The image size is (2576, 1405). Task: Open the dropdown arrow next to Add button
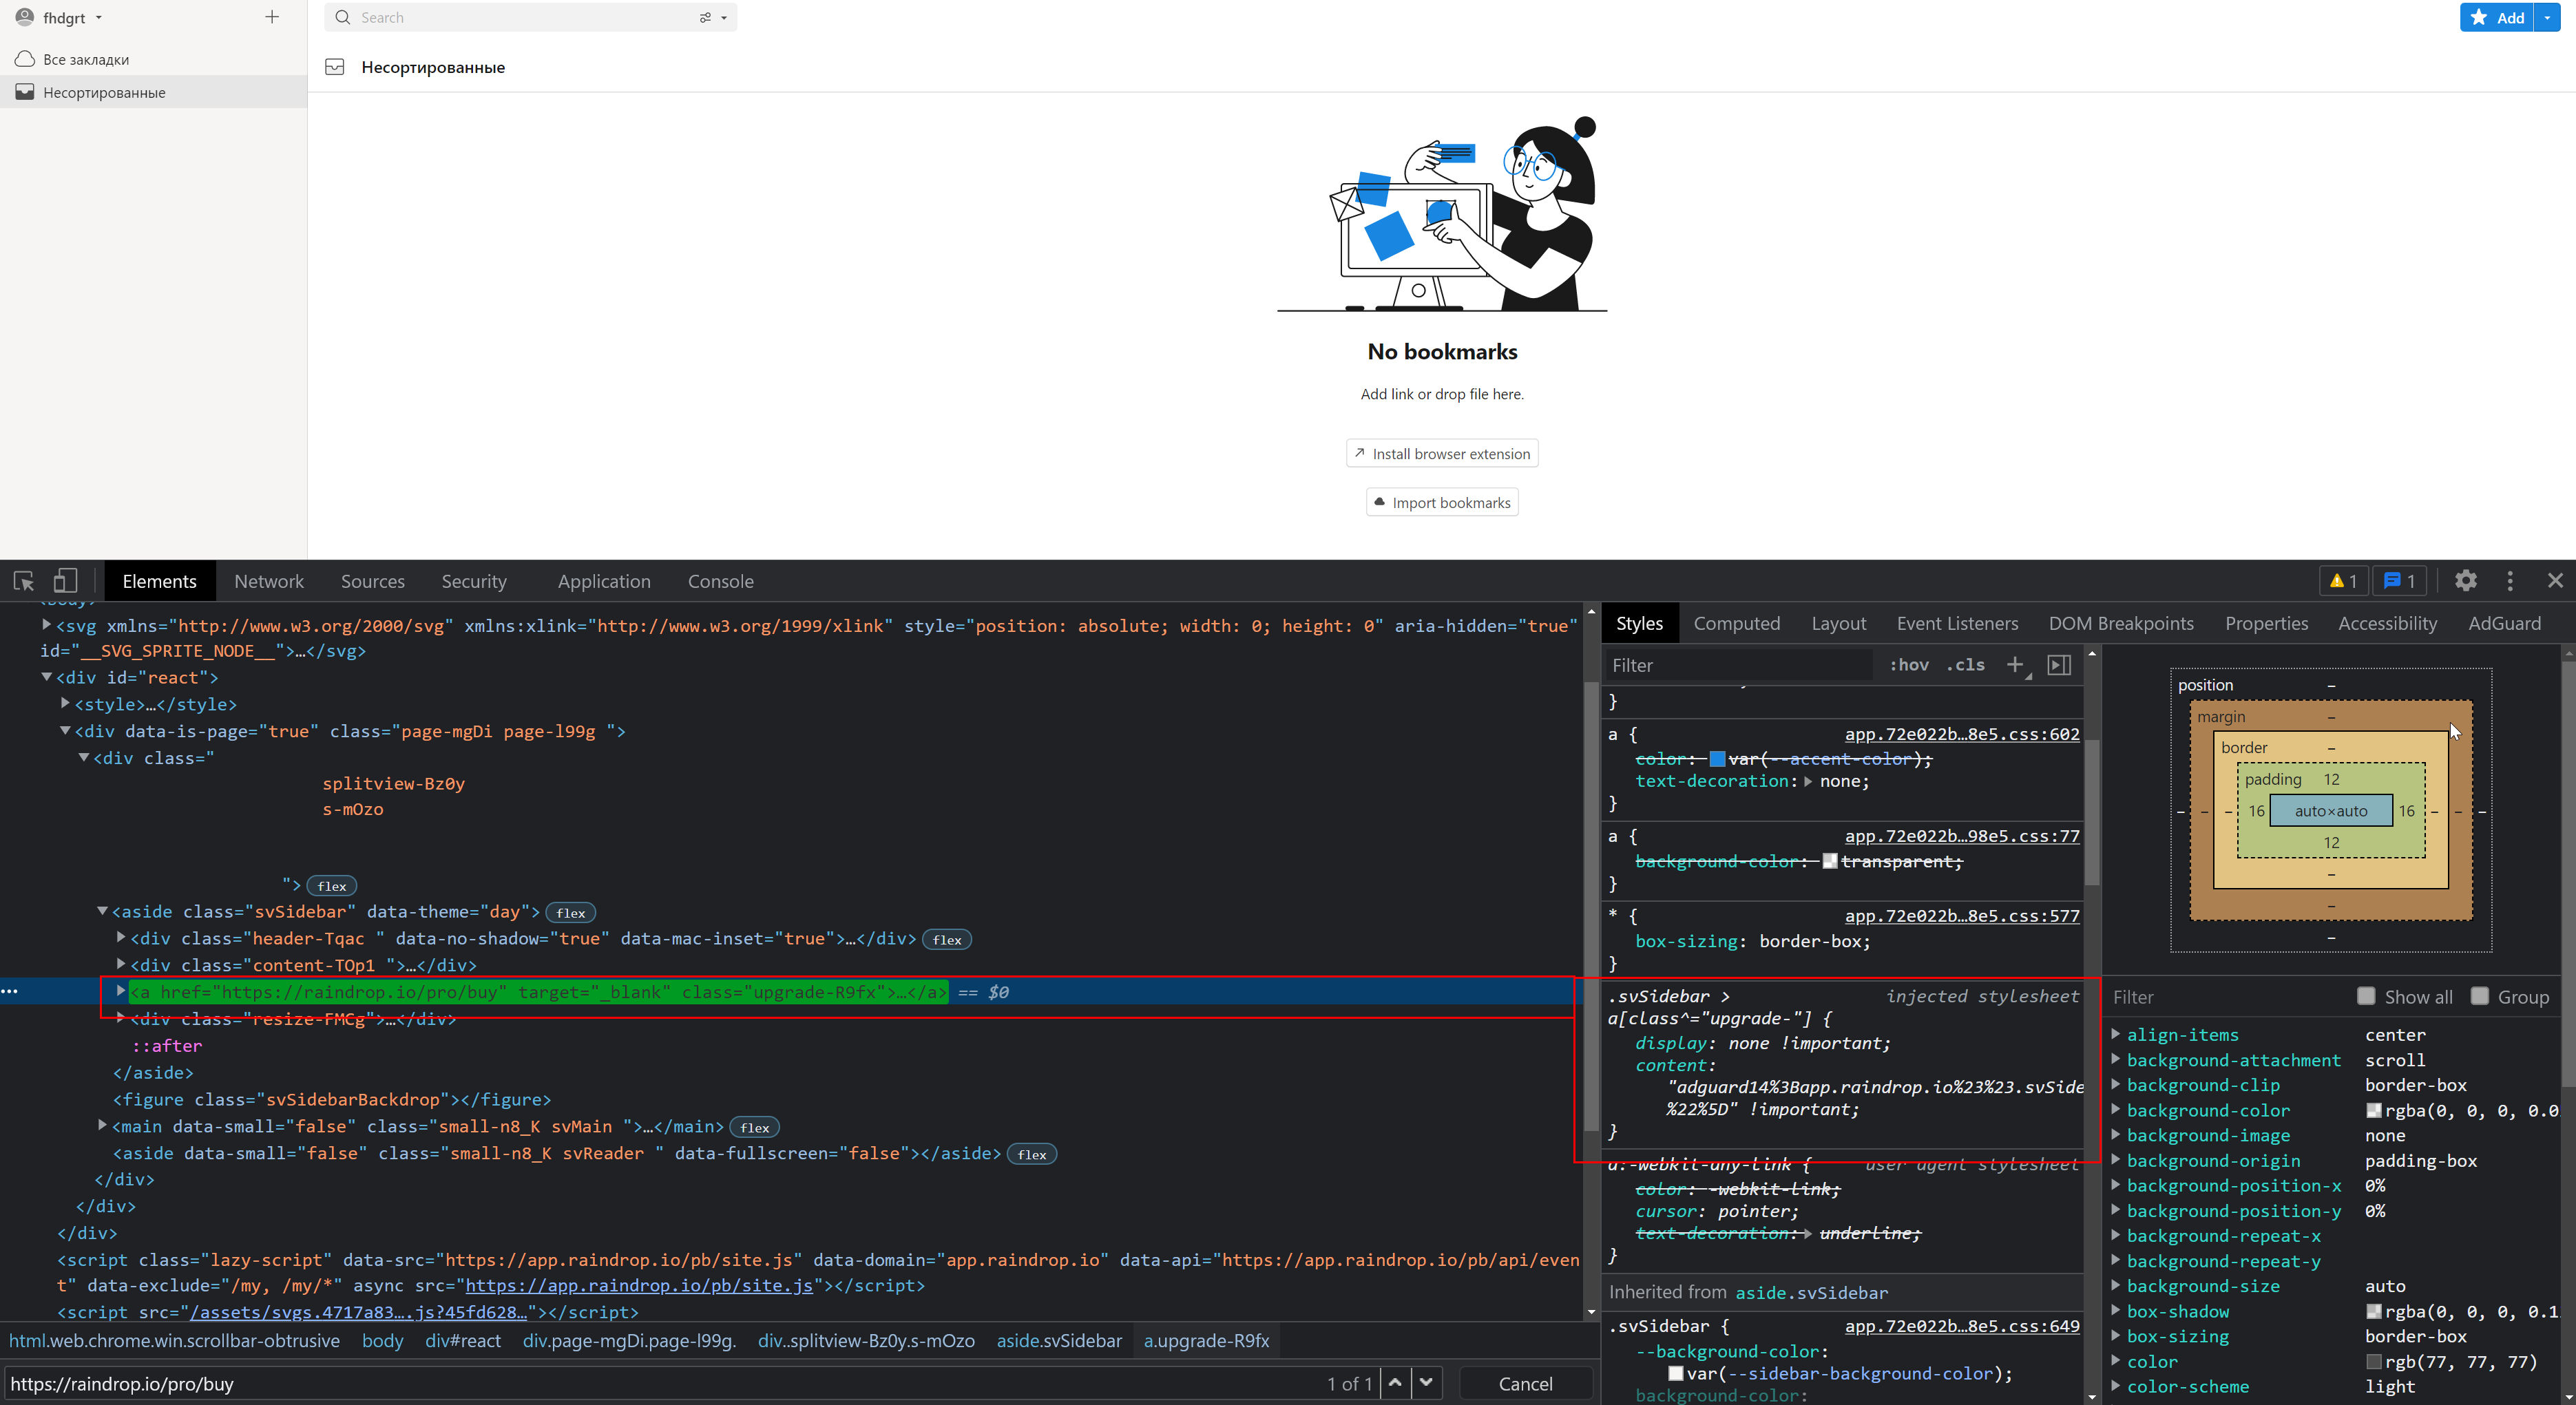(x=2546, y=17)
